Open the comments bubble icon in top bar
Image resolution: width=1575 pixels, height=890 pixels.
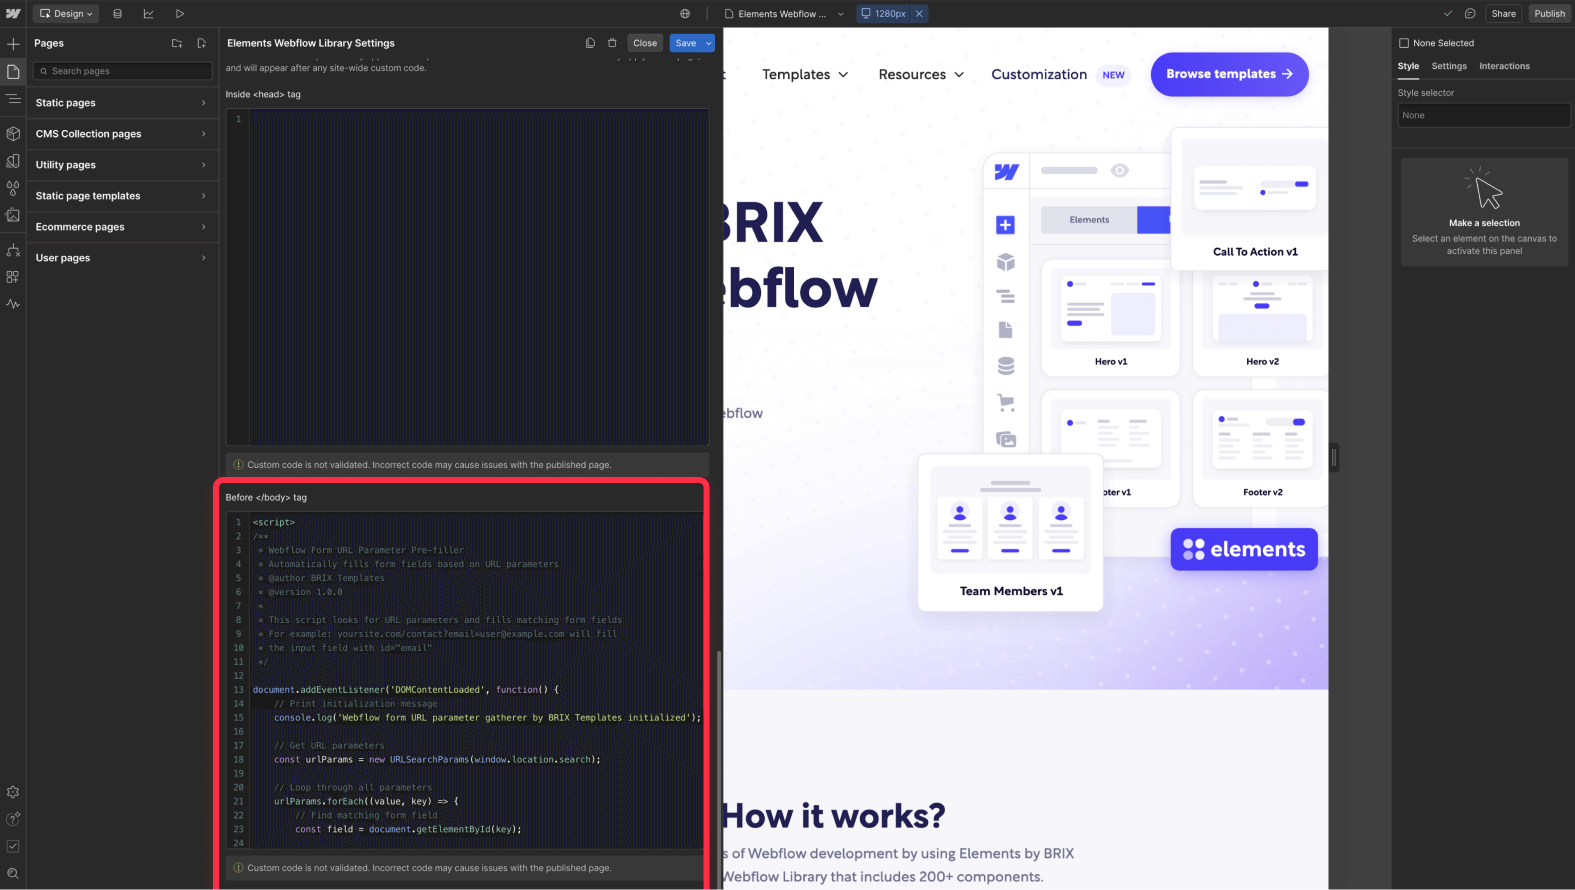pos(1470,13)
